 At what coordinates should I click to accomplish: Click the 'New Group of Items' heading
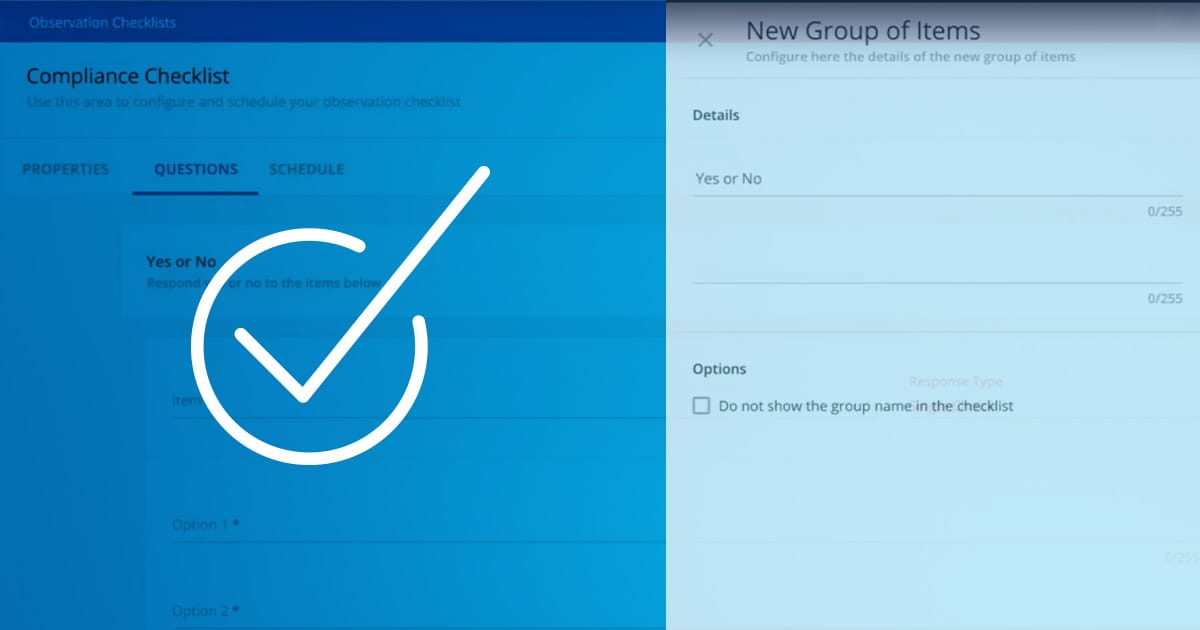coord(863,31)
